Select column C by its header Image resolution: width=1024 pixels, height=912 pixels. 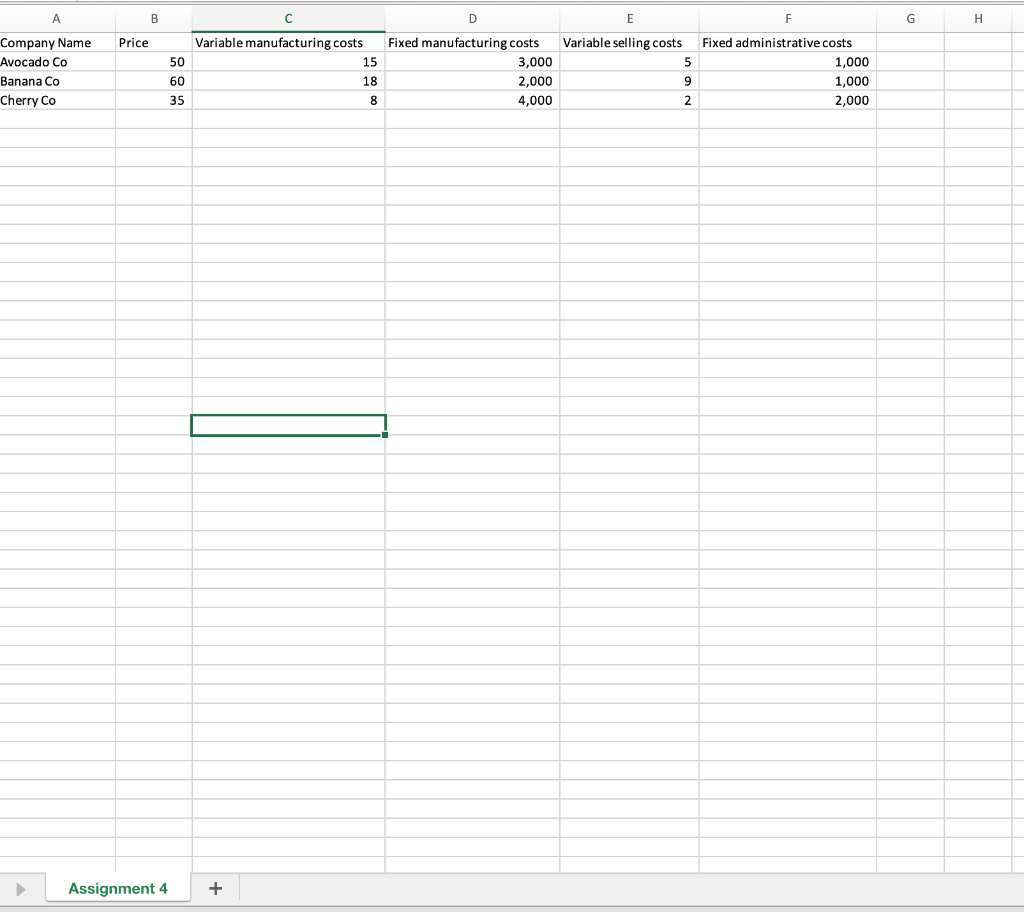tap(288, 18)
